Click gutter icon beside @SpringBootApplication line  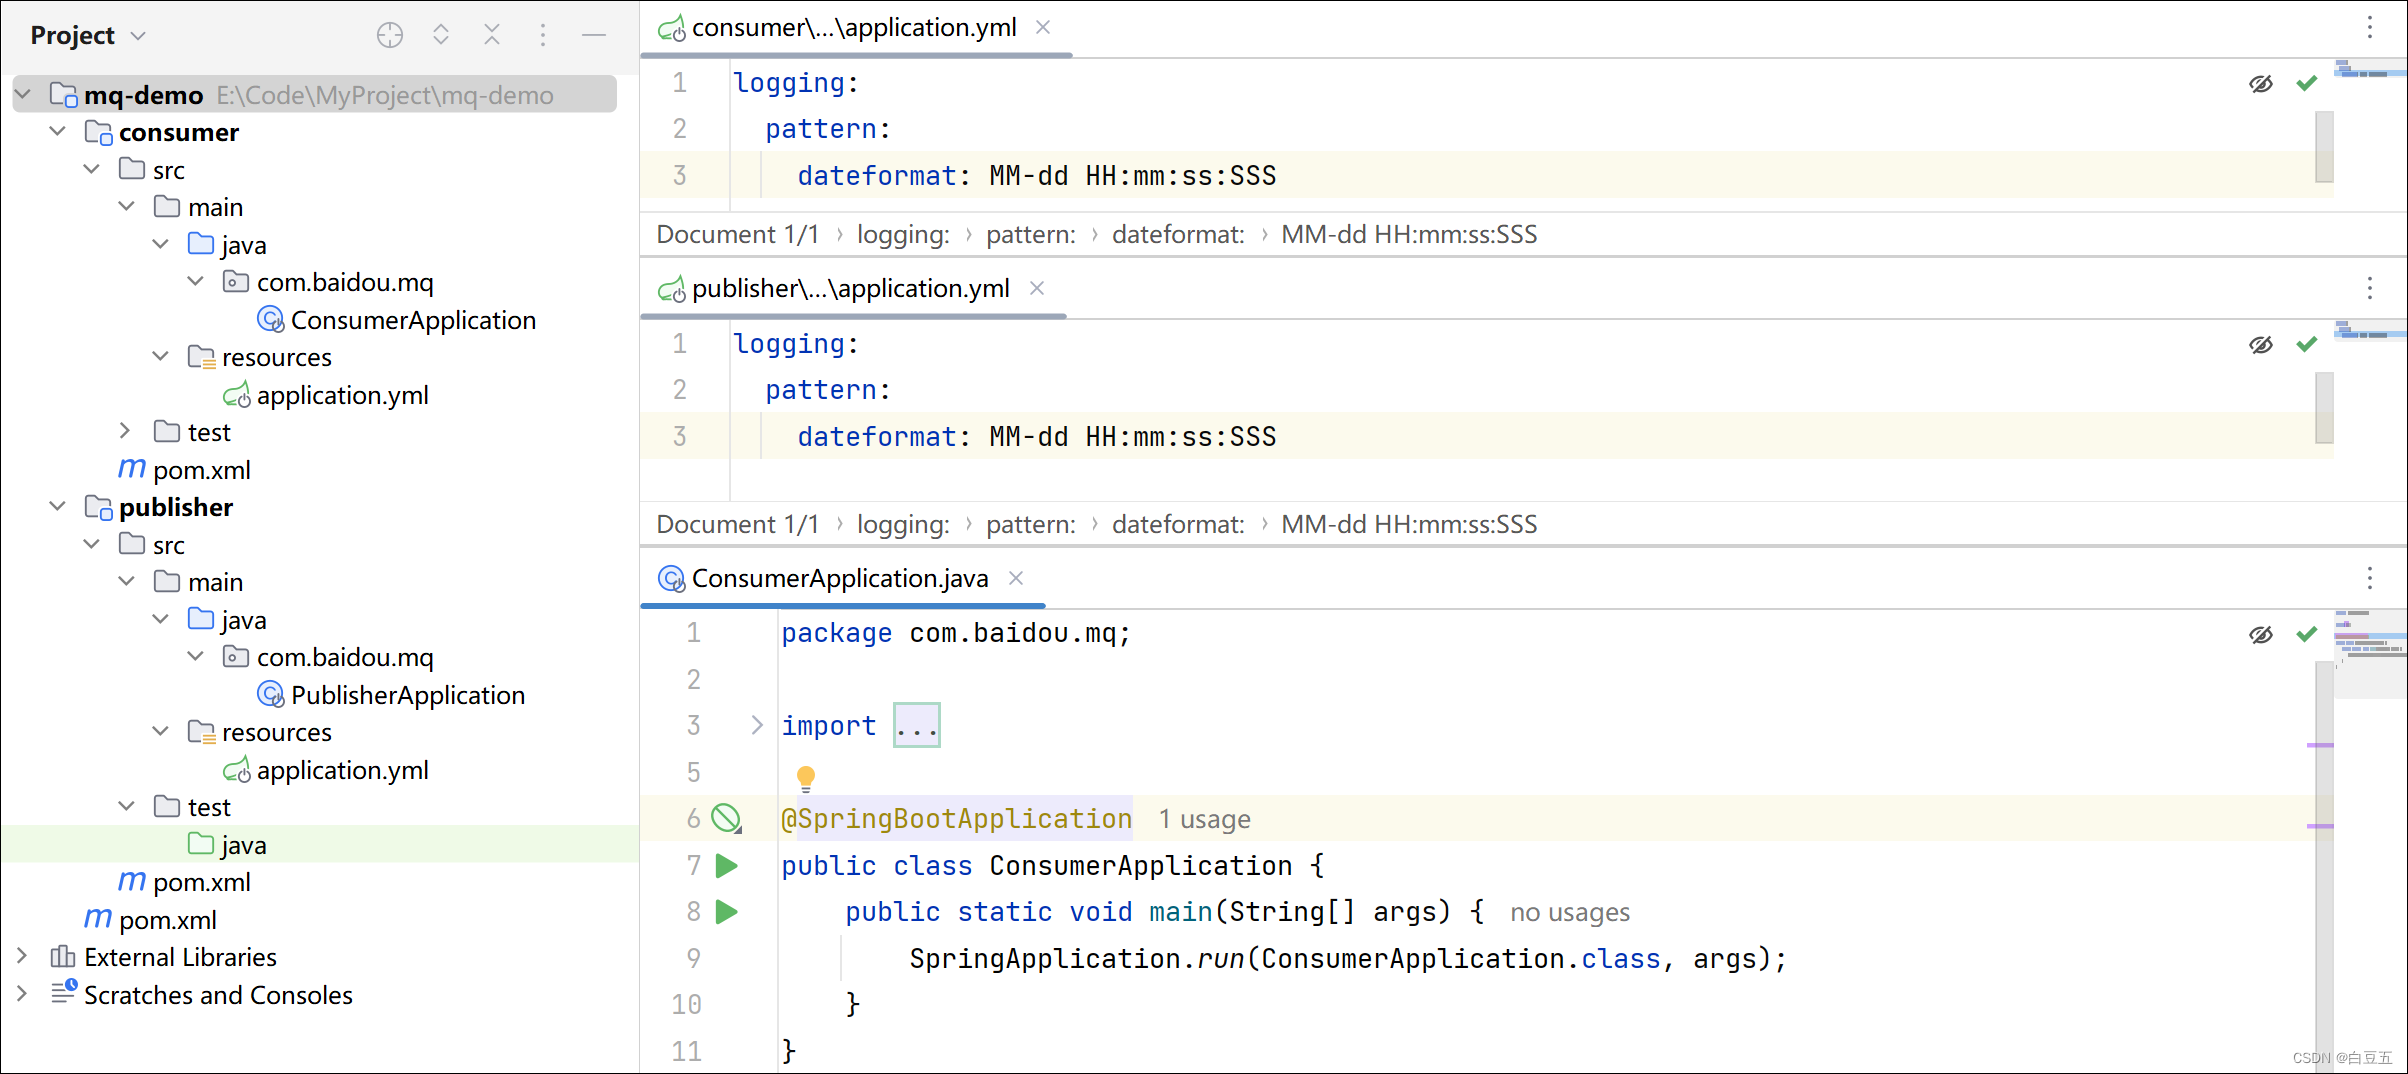pos(726,819)
